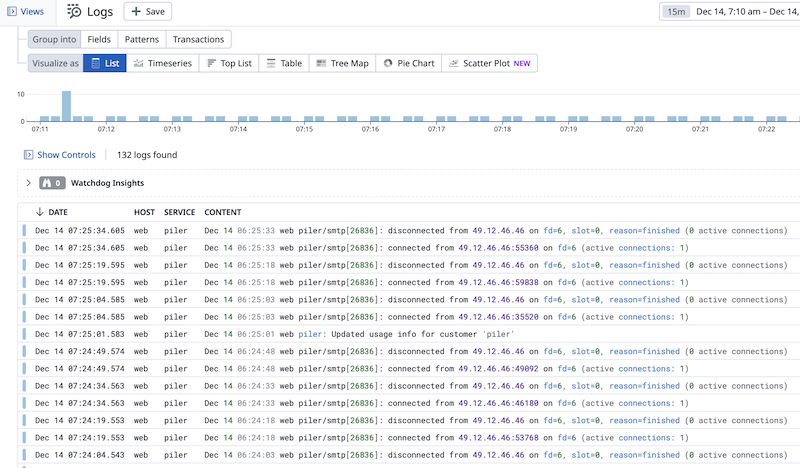Visualize as List view

point(104,63)
